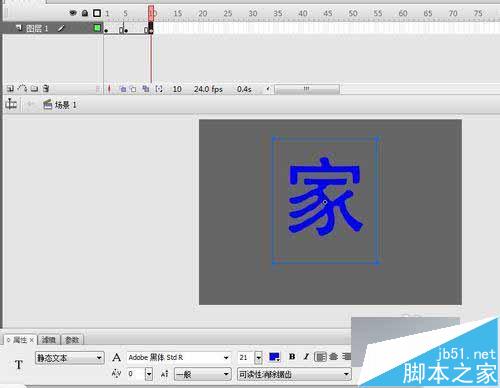Screen dimensions: 500x388
Task: Open the 一般 character position dropdown
Action: click(202, 374)
